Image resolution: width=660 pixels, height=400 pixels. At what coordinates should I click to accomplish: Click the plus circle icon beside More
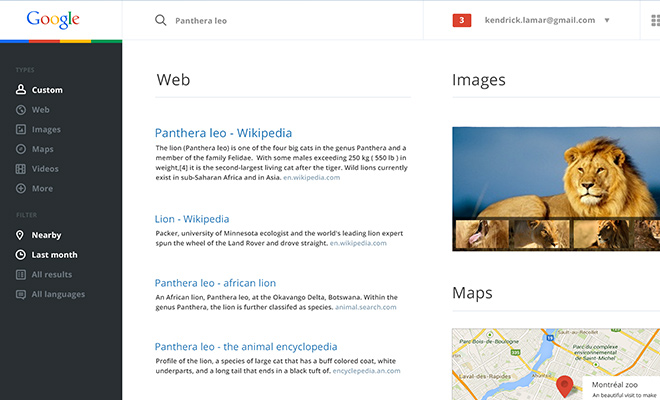(x=21, y=188)
